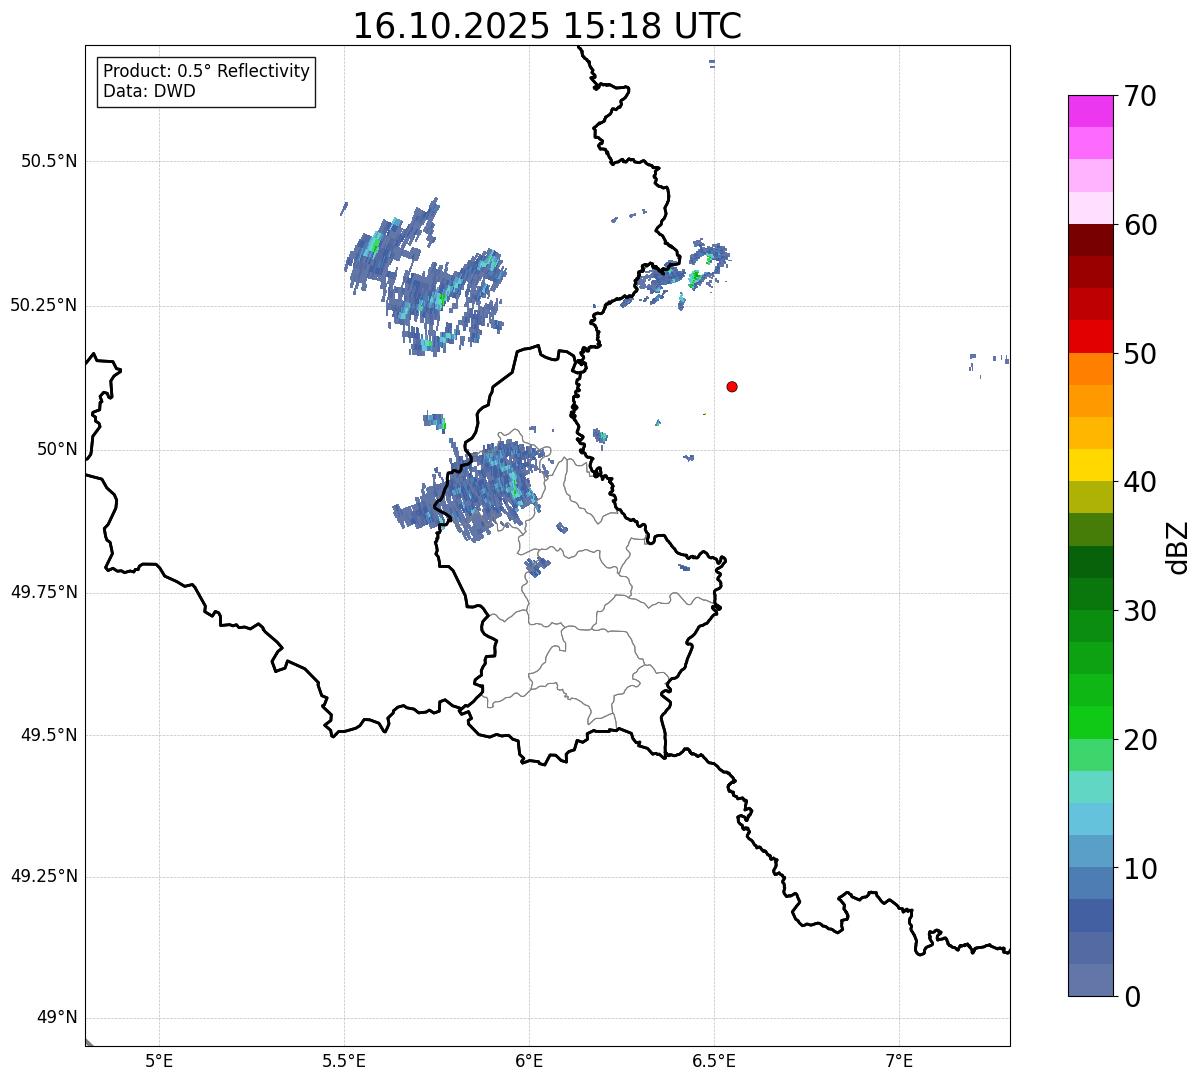Click the colorbar tick value 70
Image resolution: width=1202 pixels, height=1081 pixels.
[x=1140, y=96]
